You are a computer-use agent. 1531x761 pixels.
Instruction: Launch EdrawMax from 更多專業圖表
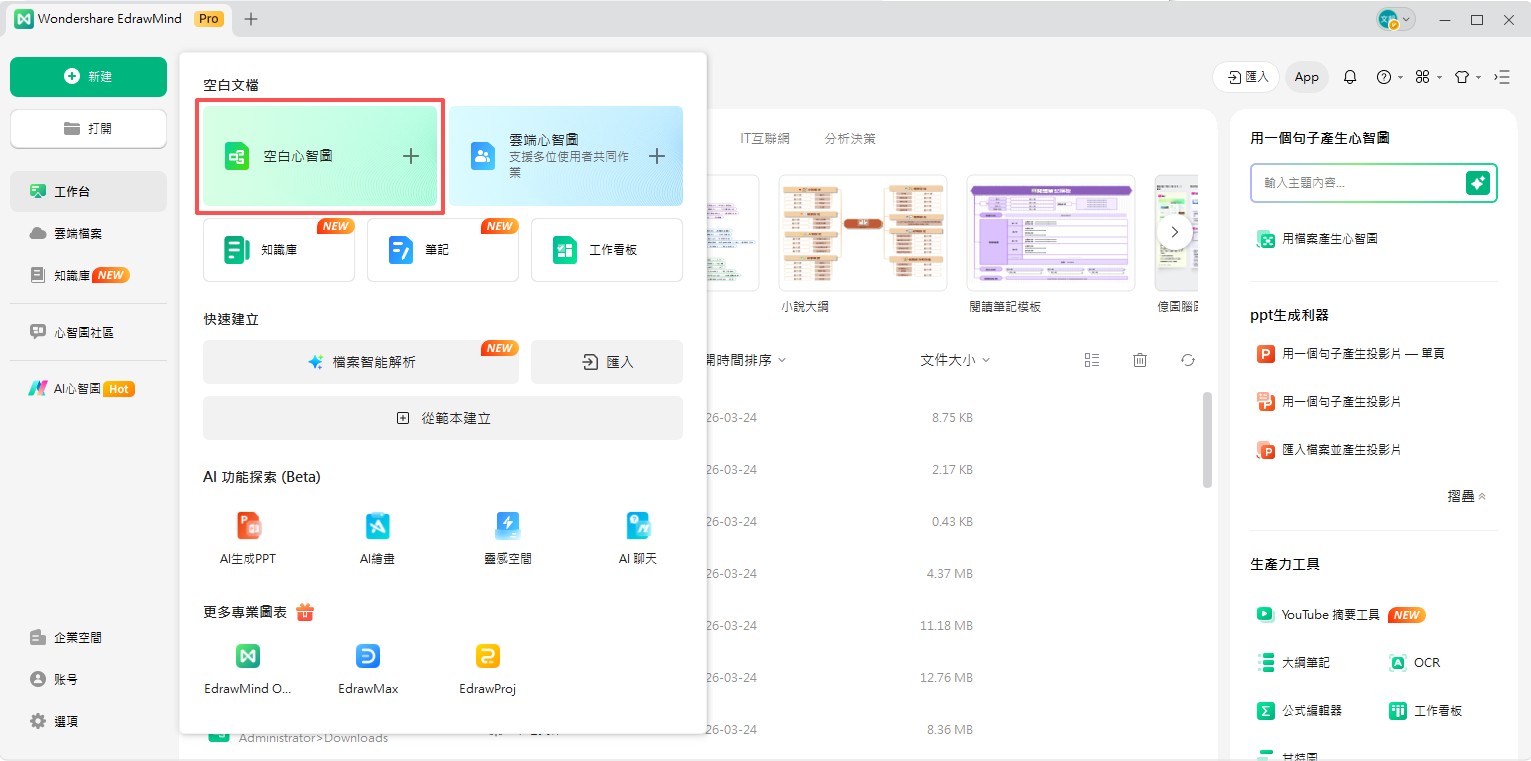(368, 667)
